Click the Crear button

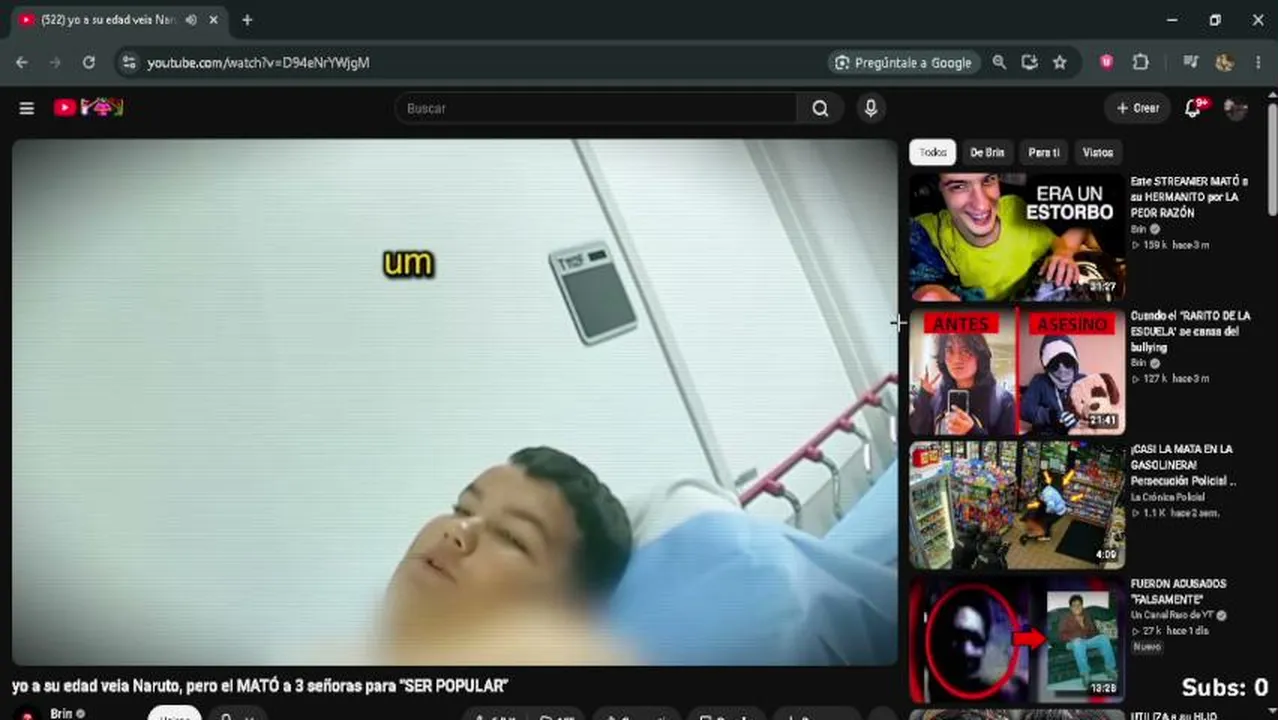(x=1137, y=108)
